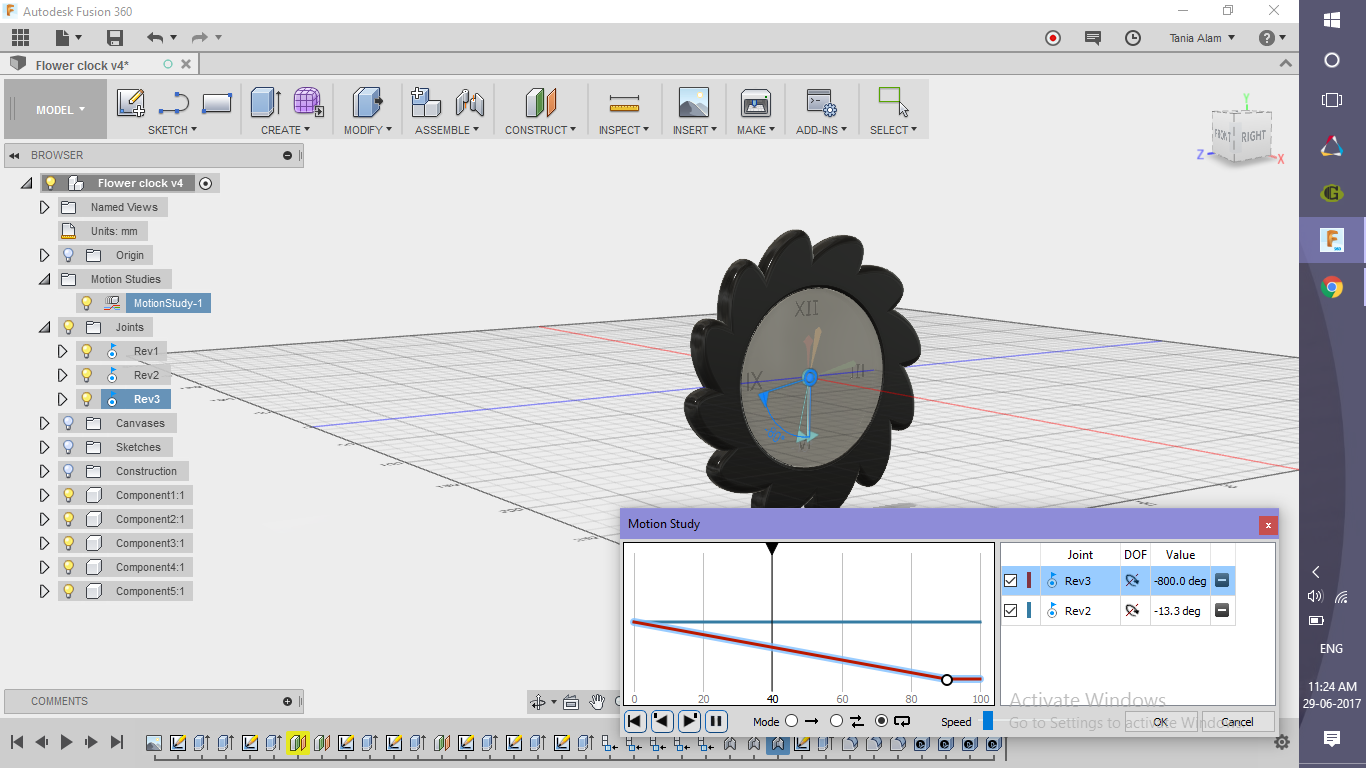Open the ASSEMBLE menu

[x=447, y=130]
